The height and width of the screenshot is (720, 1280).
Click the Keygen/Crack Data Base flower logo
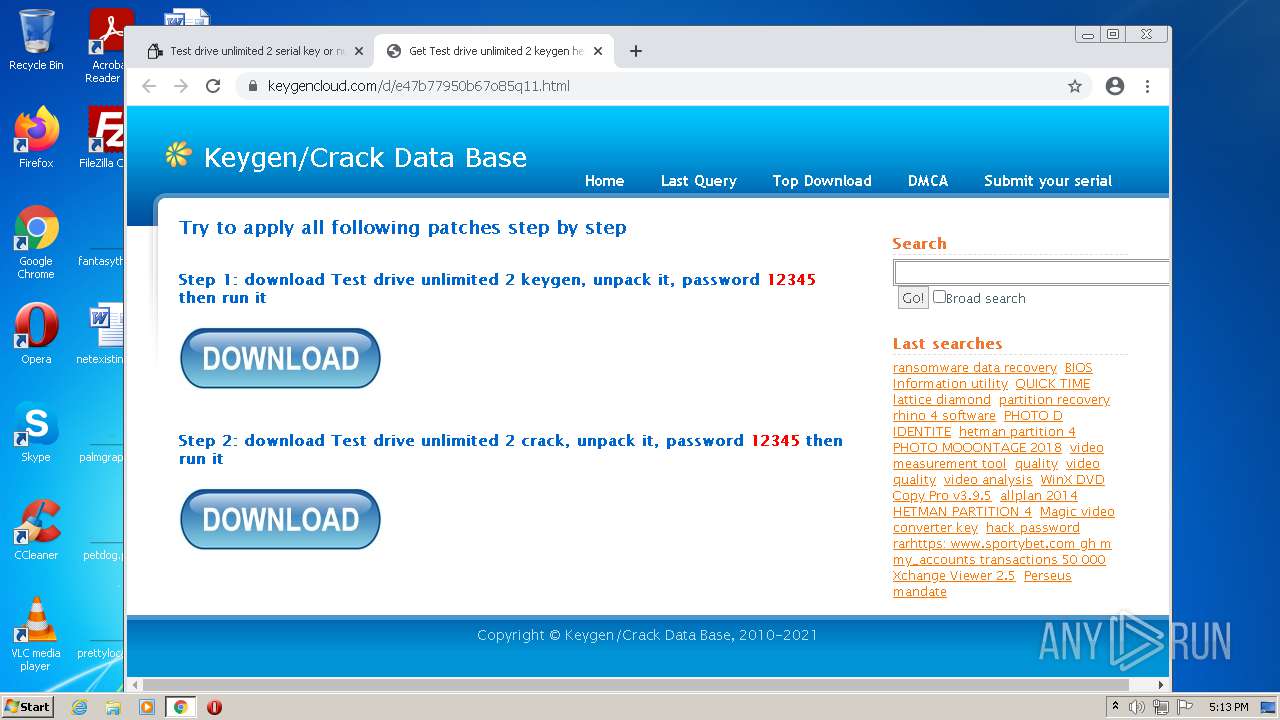178,154
